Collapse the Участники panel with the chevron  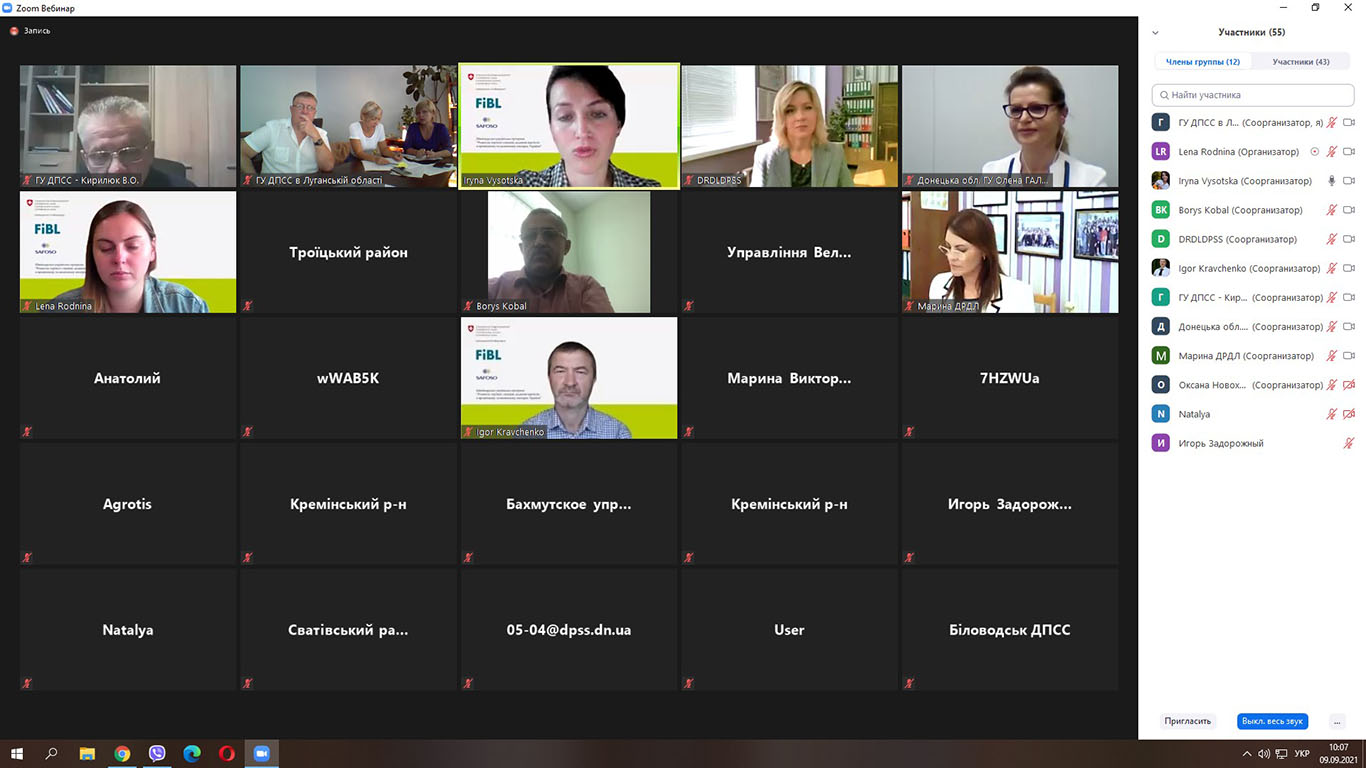[1155, 32]
